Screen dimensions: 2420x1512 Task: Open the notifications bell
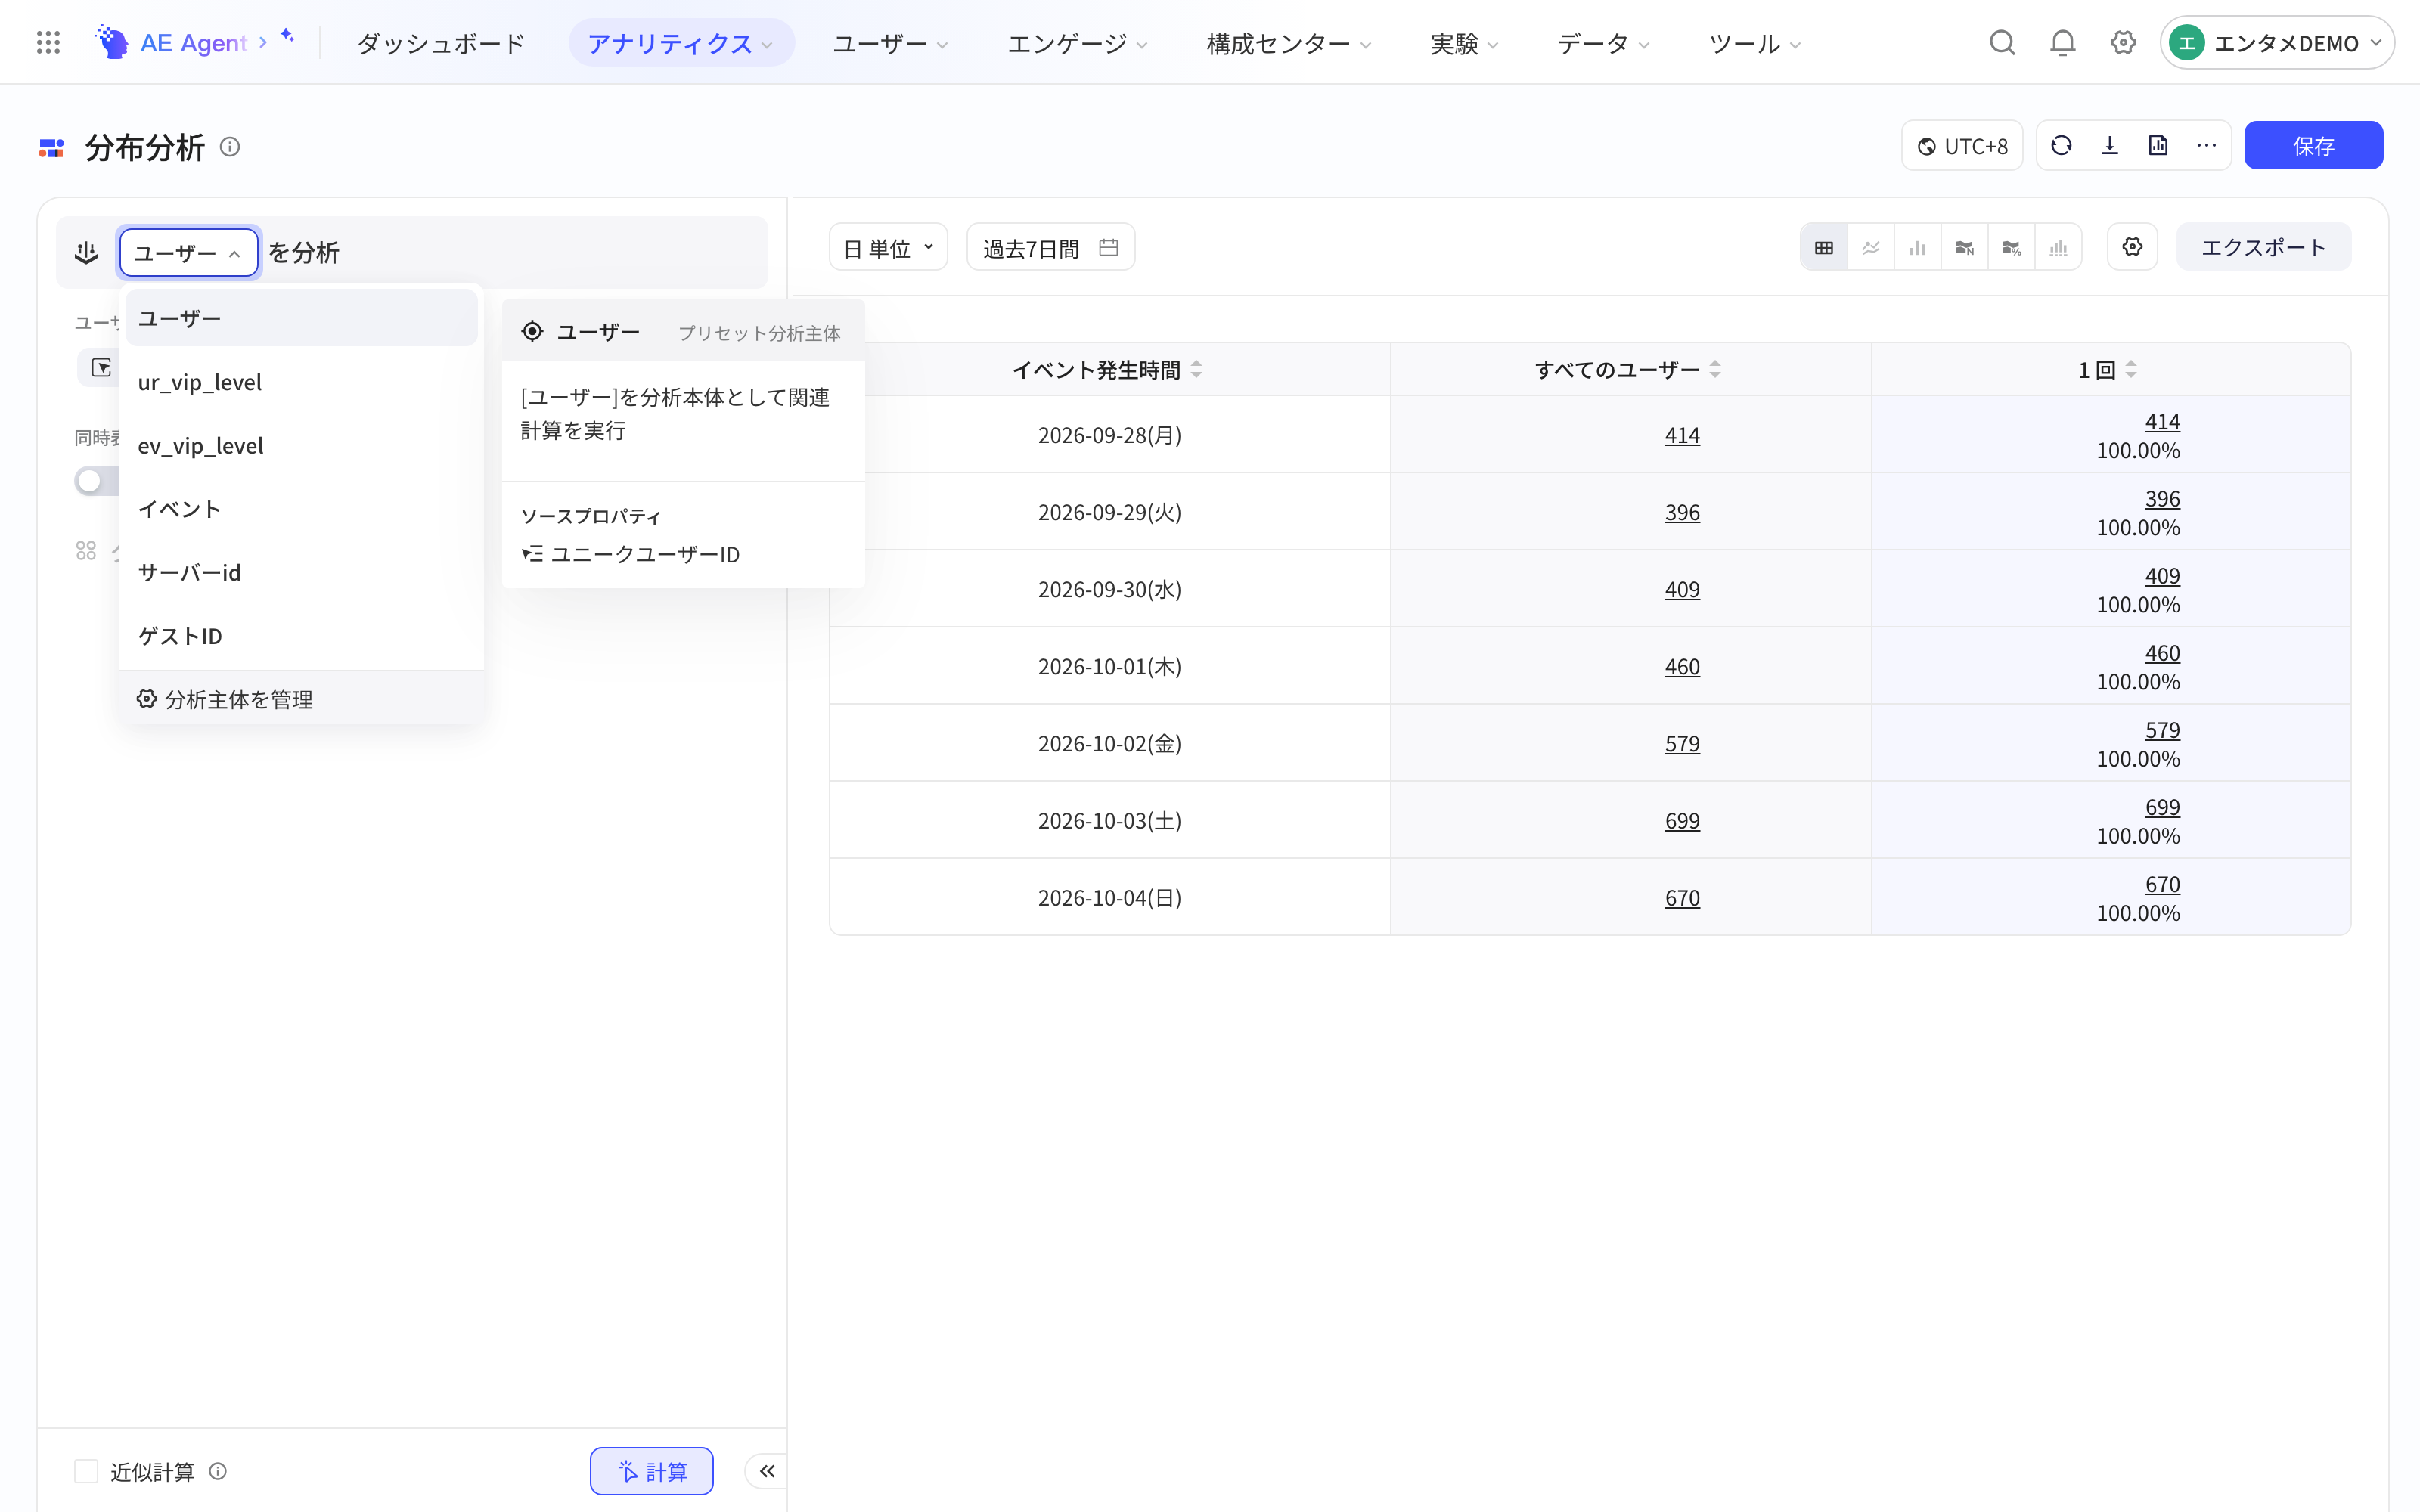[x=2062, y=43]
